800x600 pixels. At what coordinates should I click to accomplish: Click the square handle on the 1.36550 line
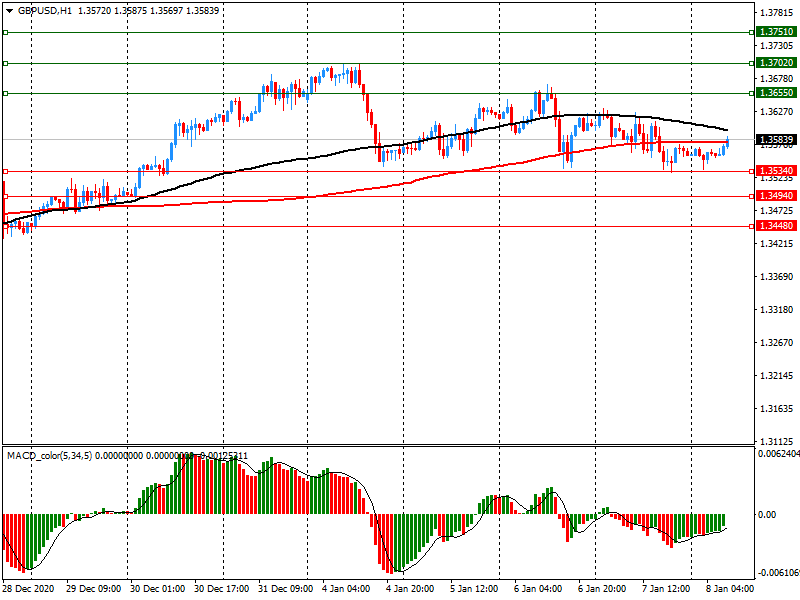(5, 93)
